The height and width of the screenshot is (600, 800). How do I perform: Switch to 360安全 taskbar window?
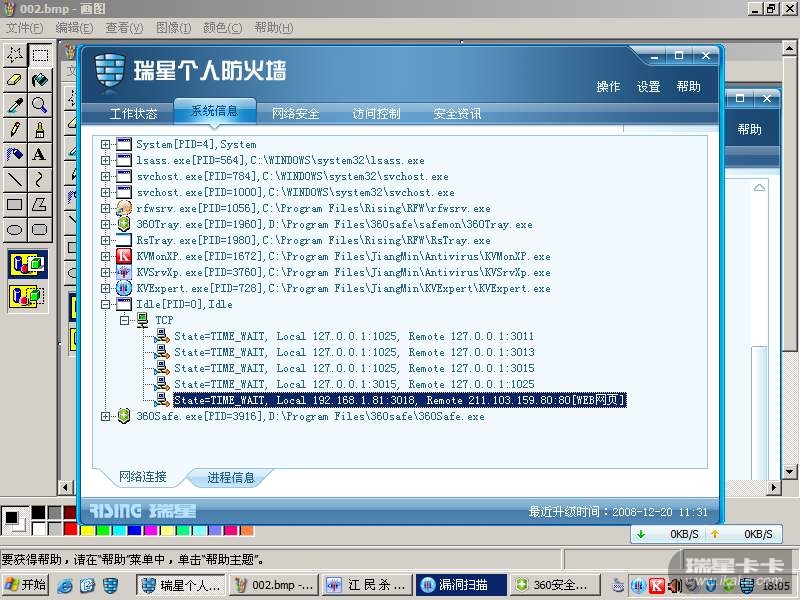click(x=555, y=585)
